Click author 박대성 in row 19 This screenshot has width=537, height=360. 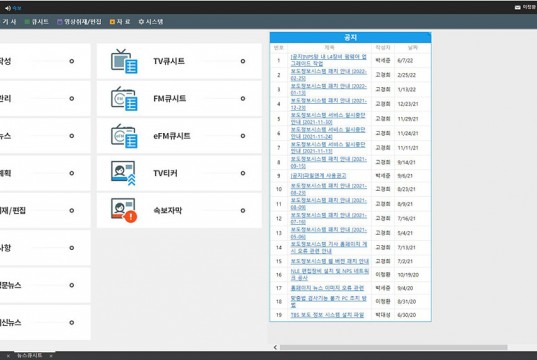[x=383, y=315]
